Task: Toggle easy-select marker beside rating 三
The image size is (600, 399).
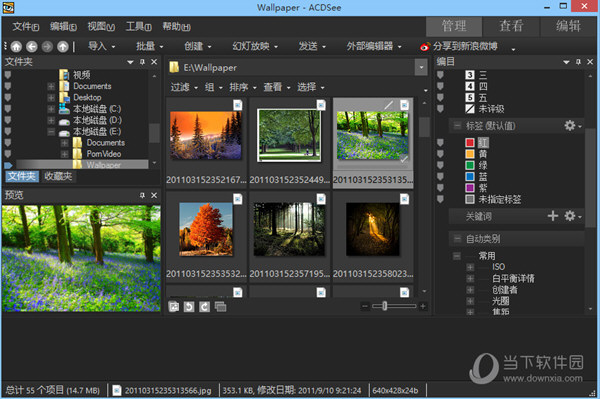Action: tap(440, 75)
